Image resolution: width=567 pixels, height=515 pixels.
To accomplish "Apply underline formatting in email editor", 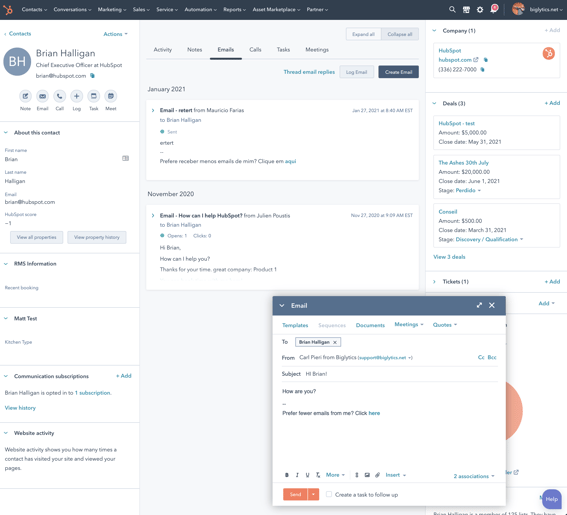I will point(307,475).
